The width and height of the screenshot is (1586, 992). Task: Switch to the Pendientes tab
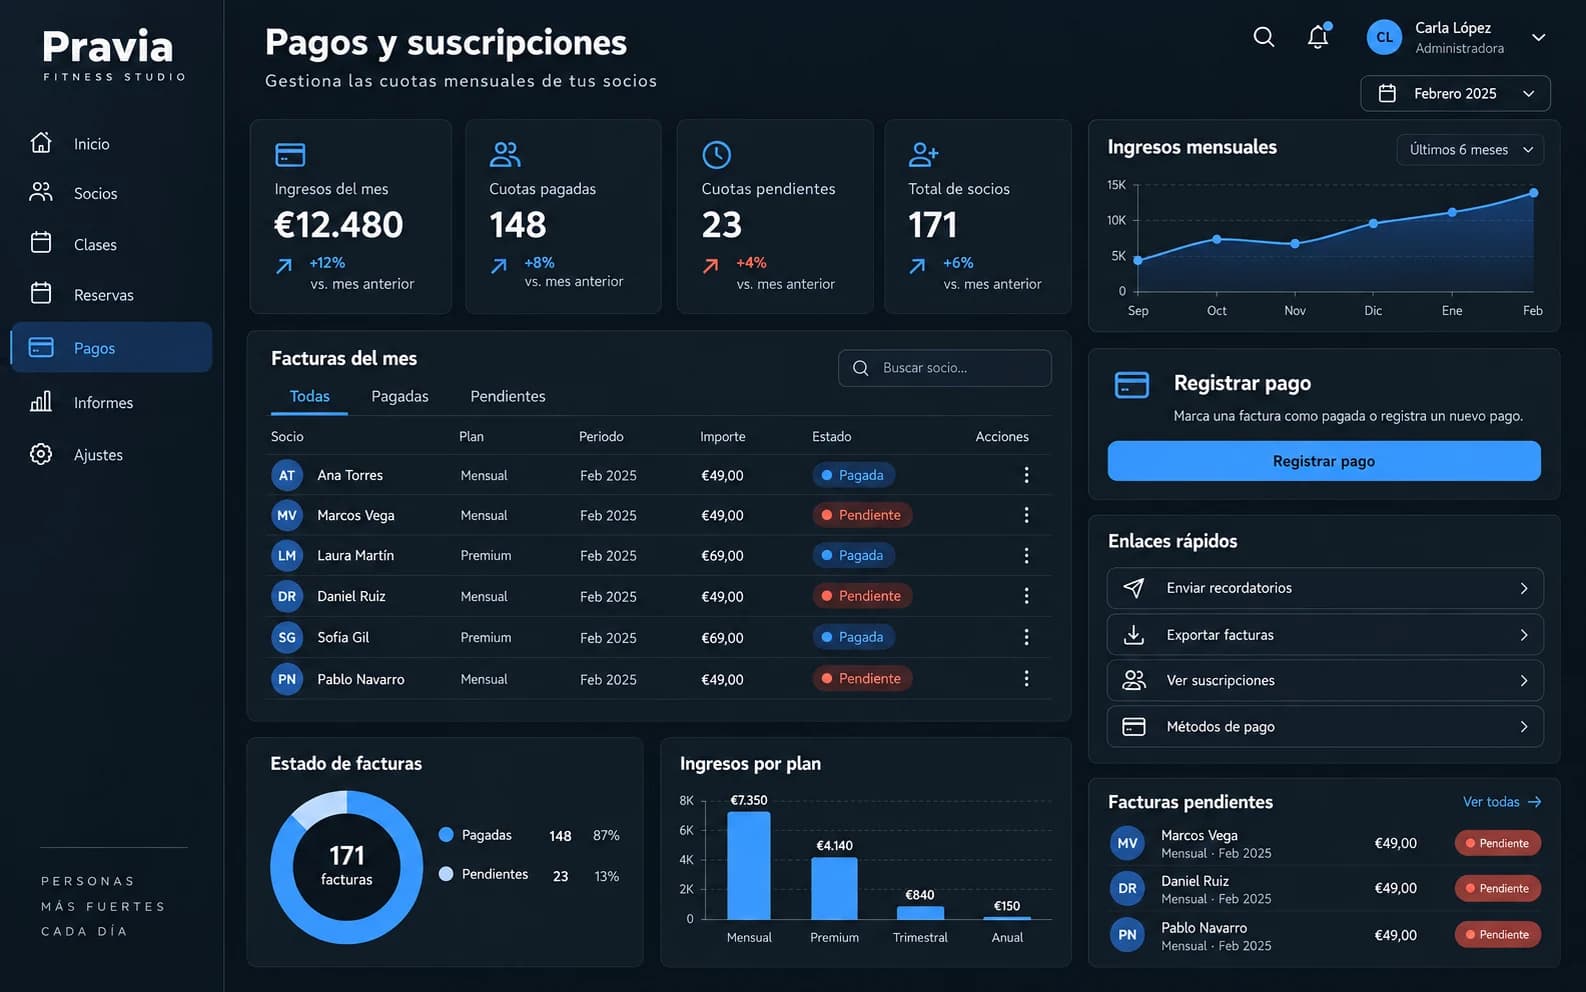(508, 396)
